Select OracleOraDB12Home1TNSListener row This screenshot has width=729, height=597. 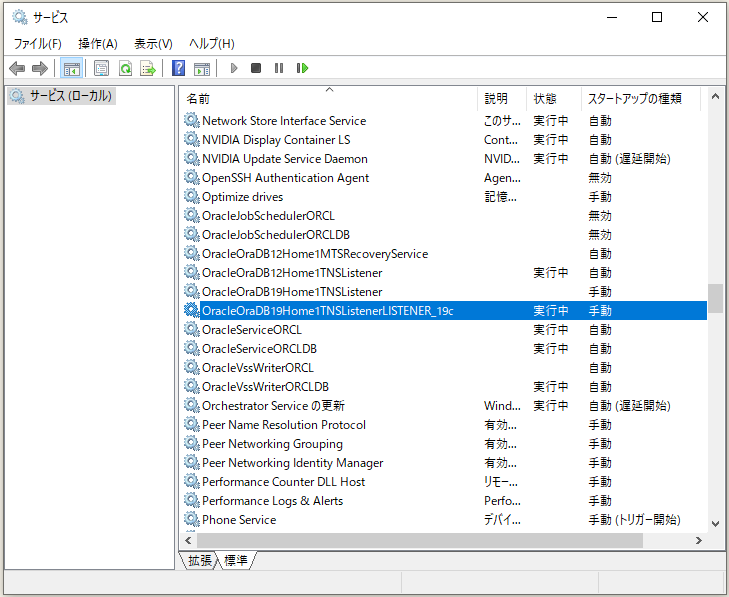tap(444, 272)
